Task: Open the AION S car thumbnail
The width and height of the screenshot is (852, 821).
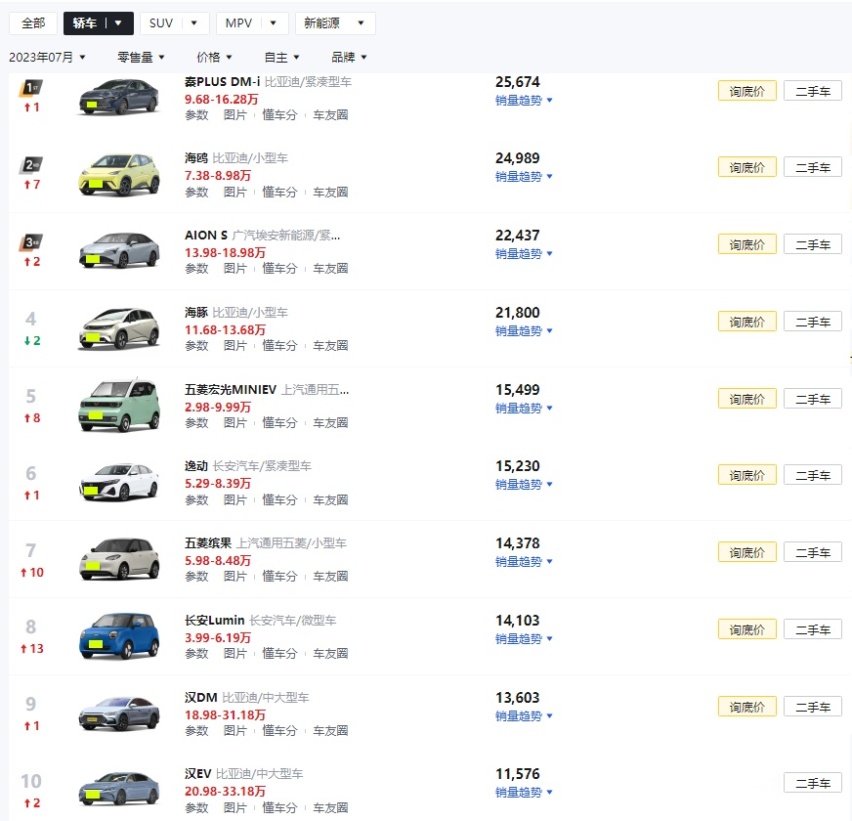Action: (x=119, y=250)
